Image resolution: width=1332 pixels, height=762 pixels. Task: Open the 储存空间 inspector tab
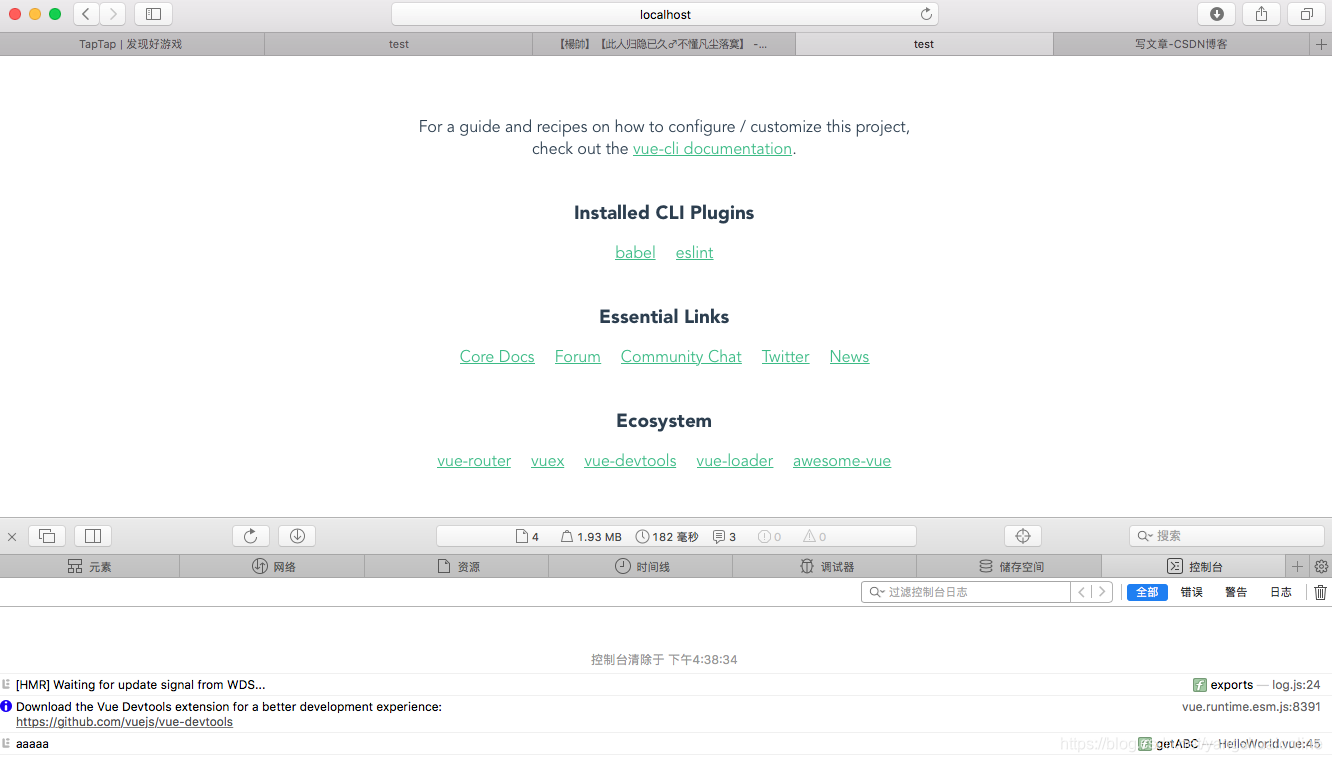(x=1009, y=567)
